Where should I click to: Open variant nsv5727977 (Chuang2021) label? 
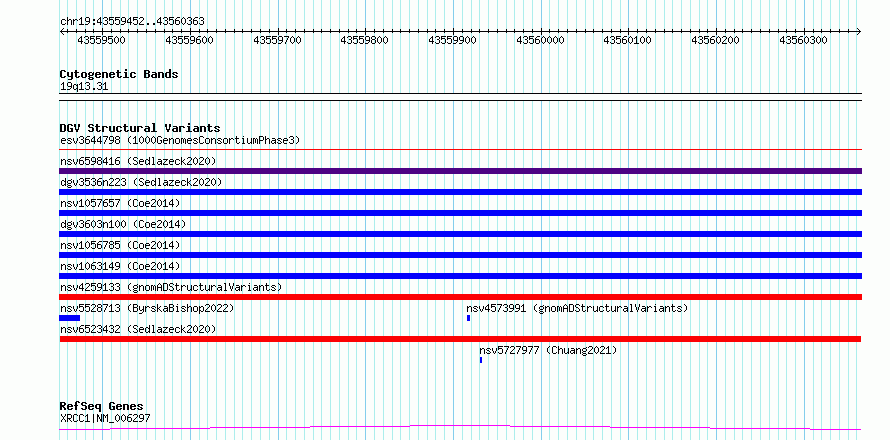click(548, 350)
